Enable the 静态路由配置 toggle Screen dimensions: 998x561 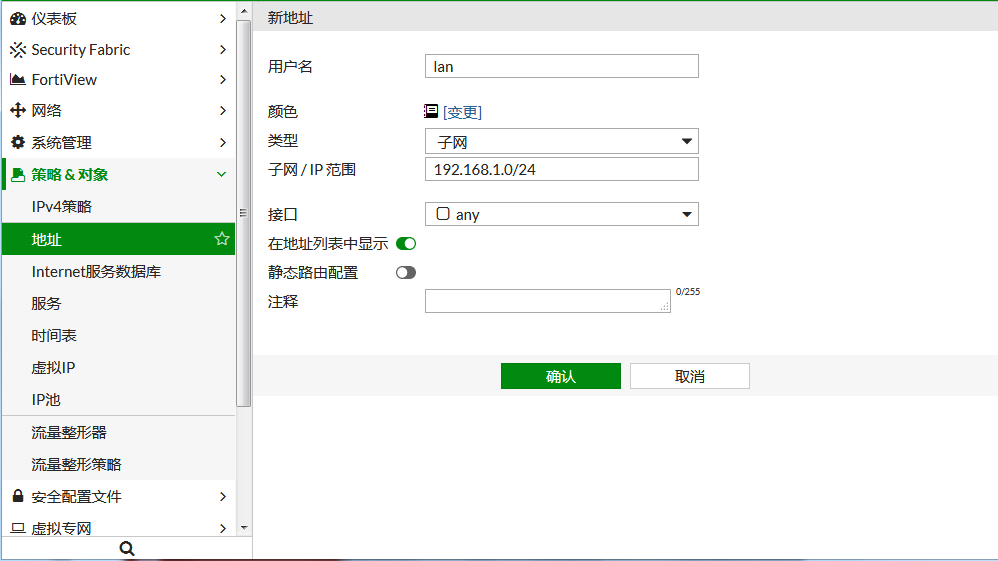pyautogui.click(x=406, y=272)
